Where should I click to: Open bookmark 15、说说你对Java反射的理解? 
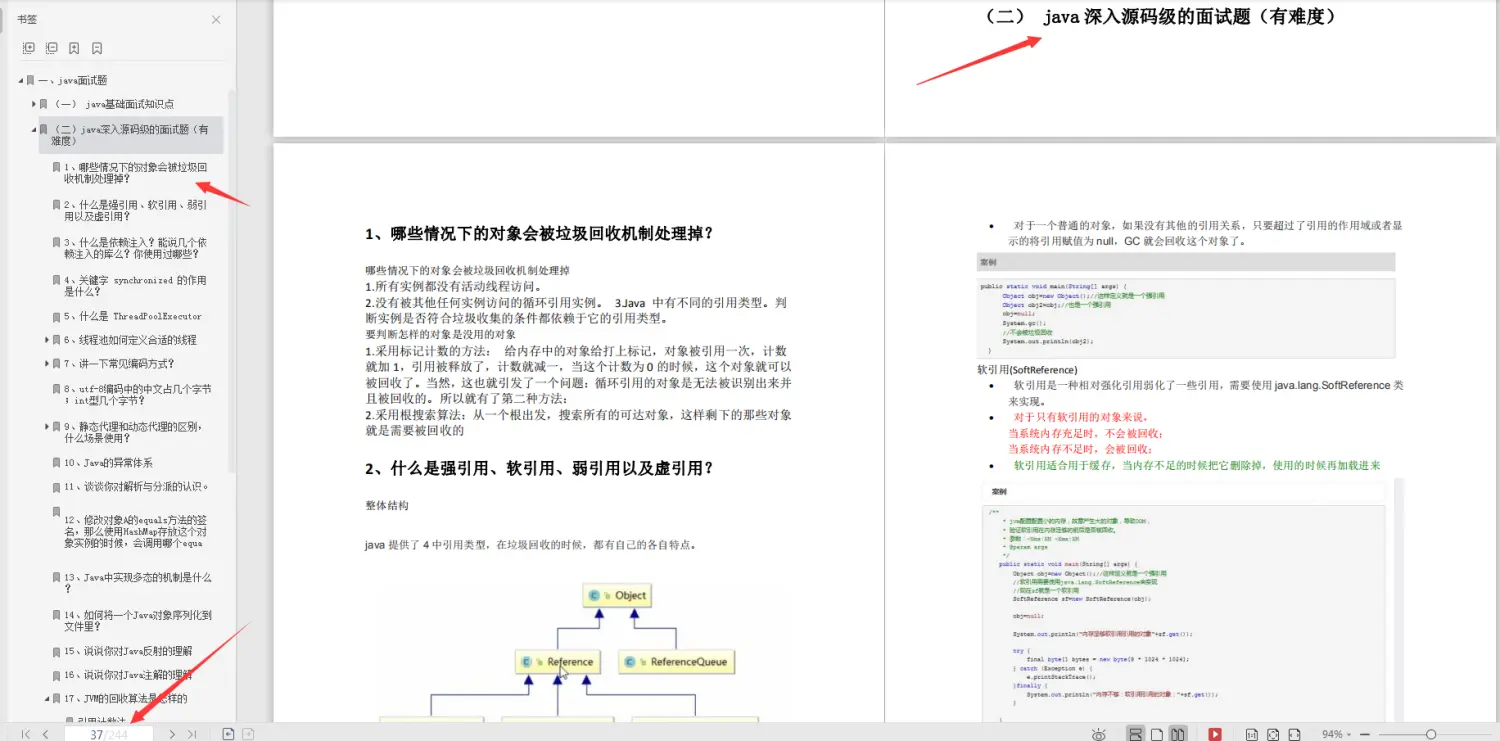[128, 652]
